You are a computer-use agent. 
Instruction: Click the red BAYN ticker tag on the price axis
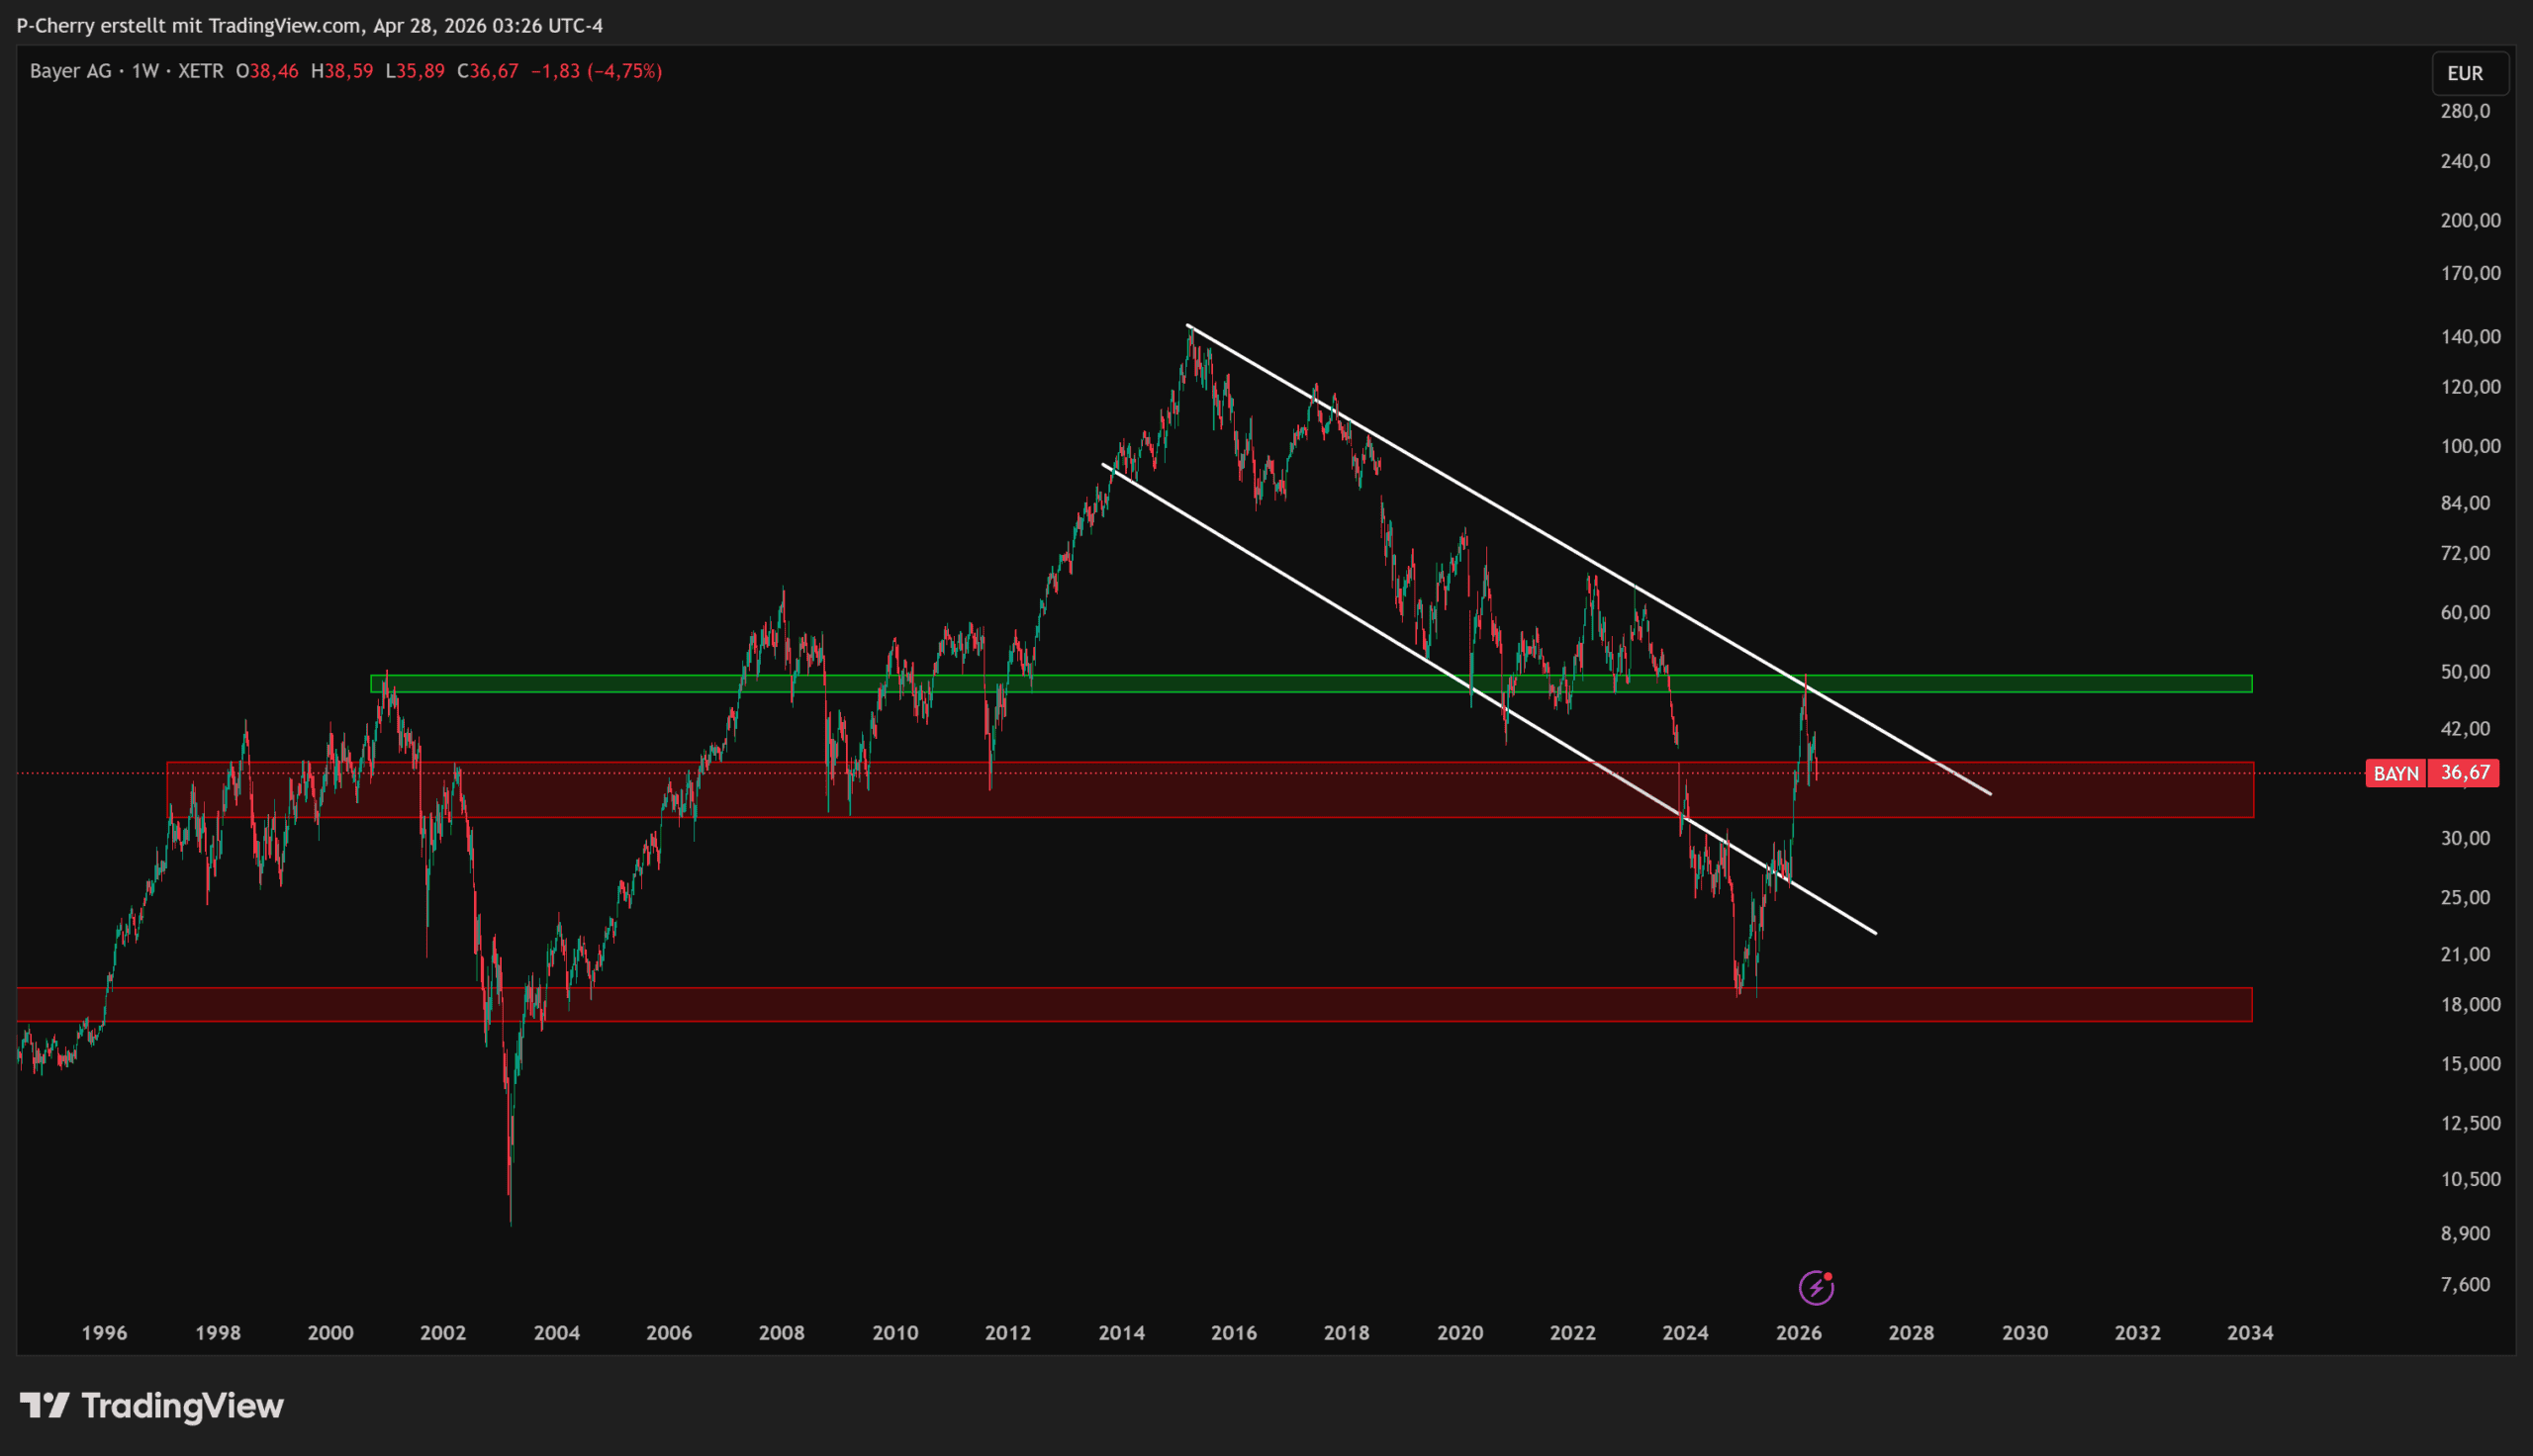pos(2395,773)
